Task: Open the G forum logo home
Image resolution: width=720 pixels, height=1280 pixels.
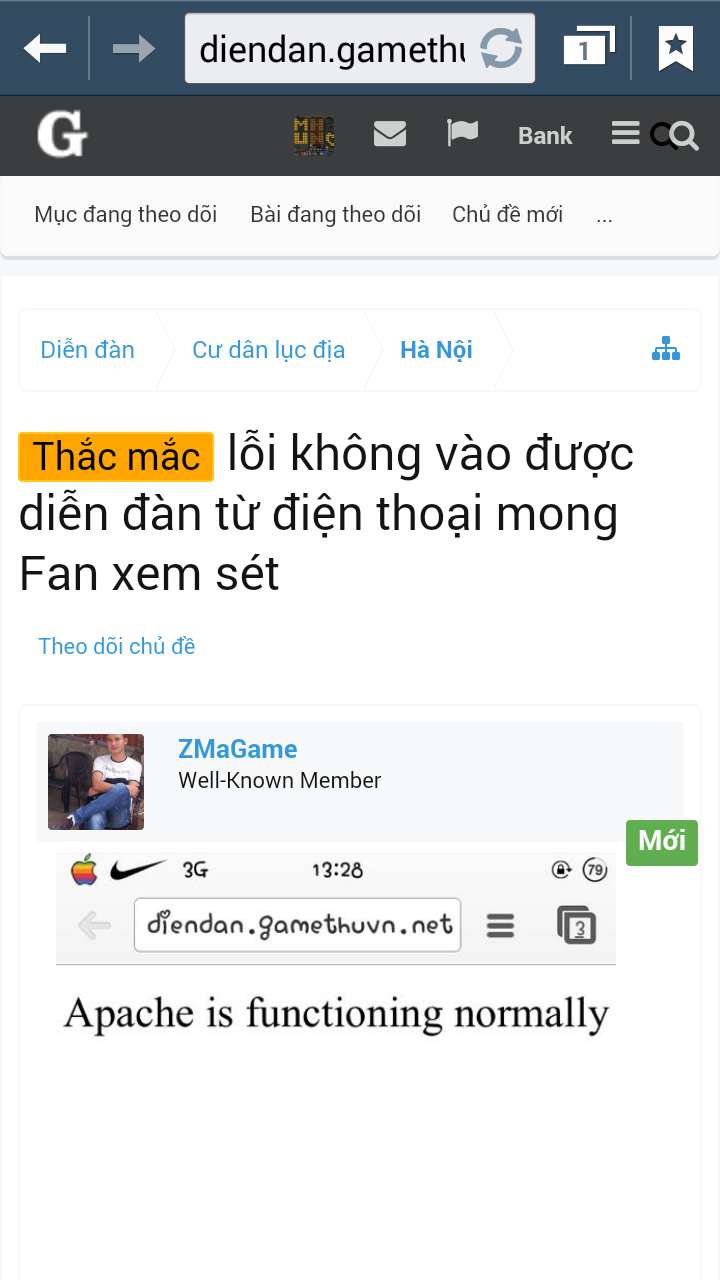Action: 62,135
